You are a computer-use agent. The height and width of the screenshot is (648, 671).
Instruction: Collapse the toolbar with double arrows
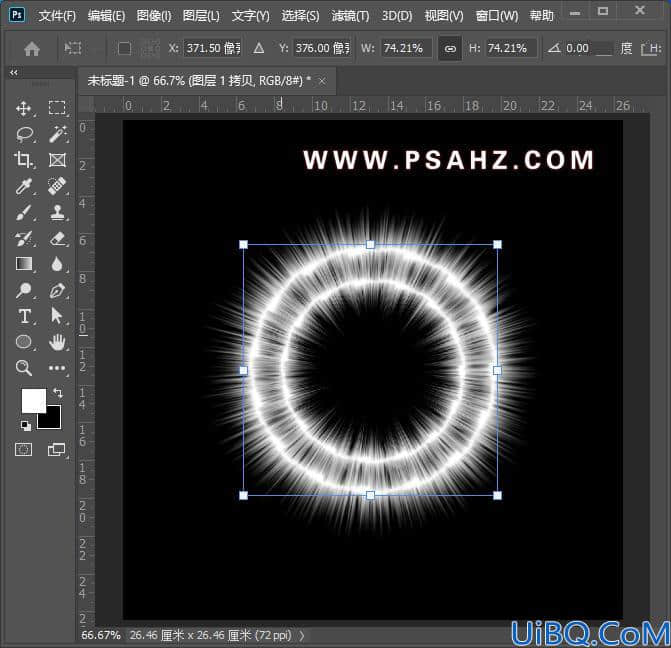click(x=14, y=72)
